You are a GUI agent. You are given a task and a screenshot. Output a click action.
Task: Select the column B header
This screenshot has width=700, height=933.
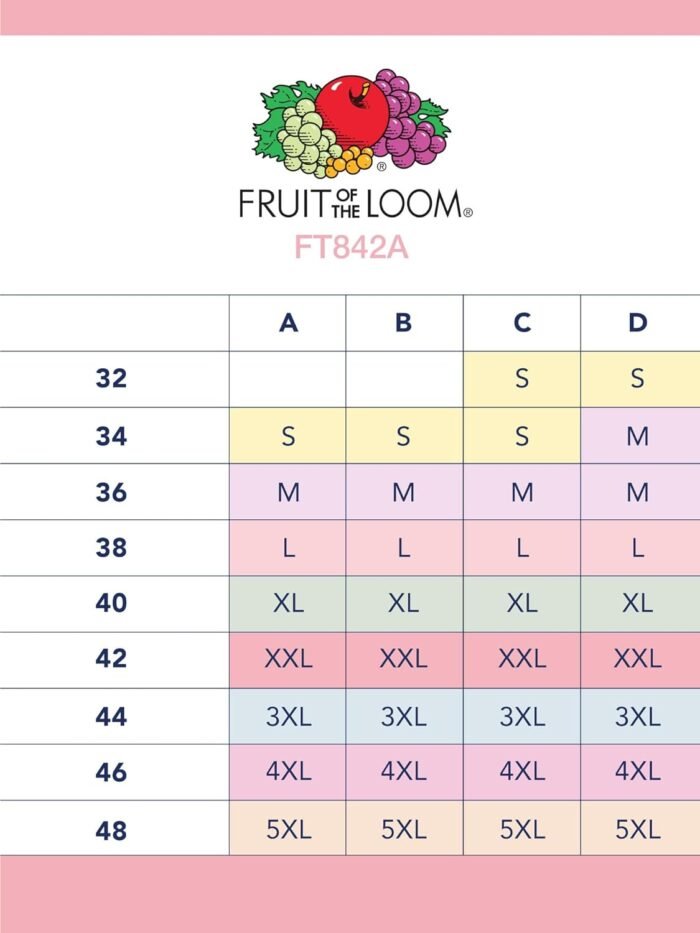pos(404,323)
